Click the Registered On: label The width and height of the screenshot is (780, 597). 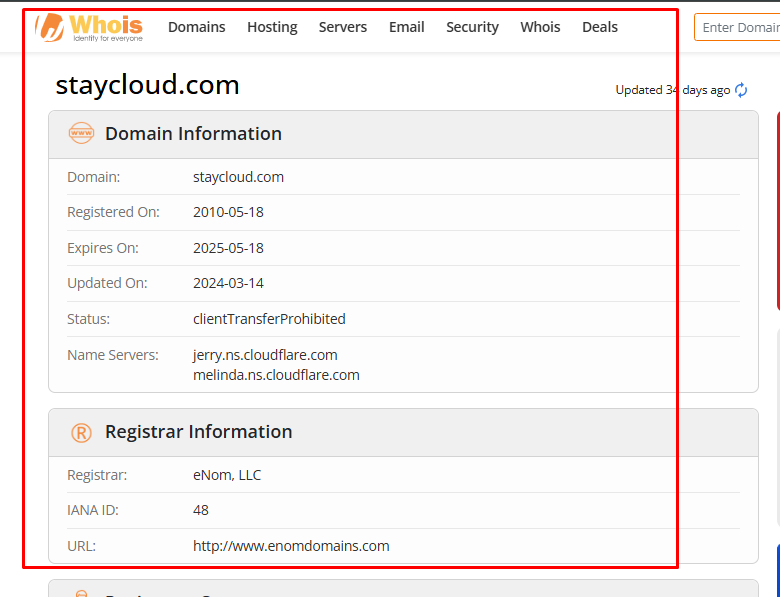113,212
